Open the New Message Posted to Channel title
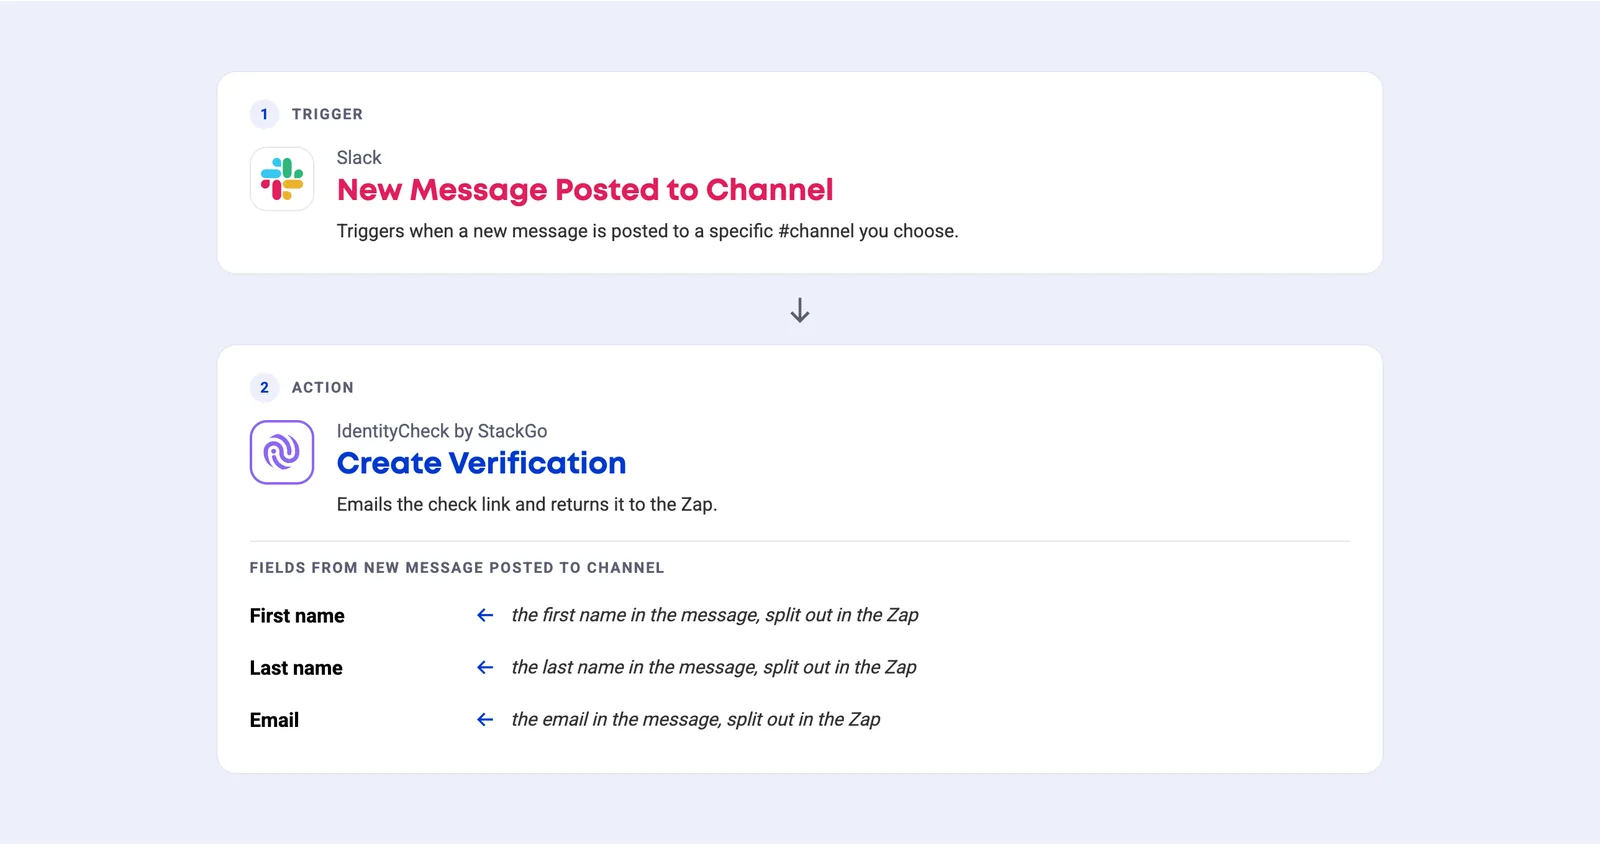This screenshot has width=1600, height=845. 585,190
